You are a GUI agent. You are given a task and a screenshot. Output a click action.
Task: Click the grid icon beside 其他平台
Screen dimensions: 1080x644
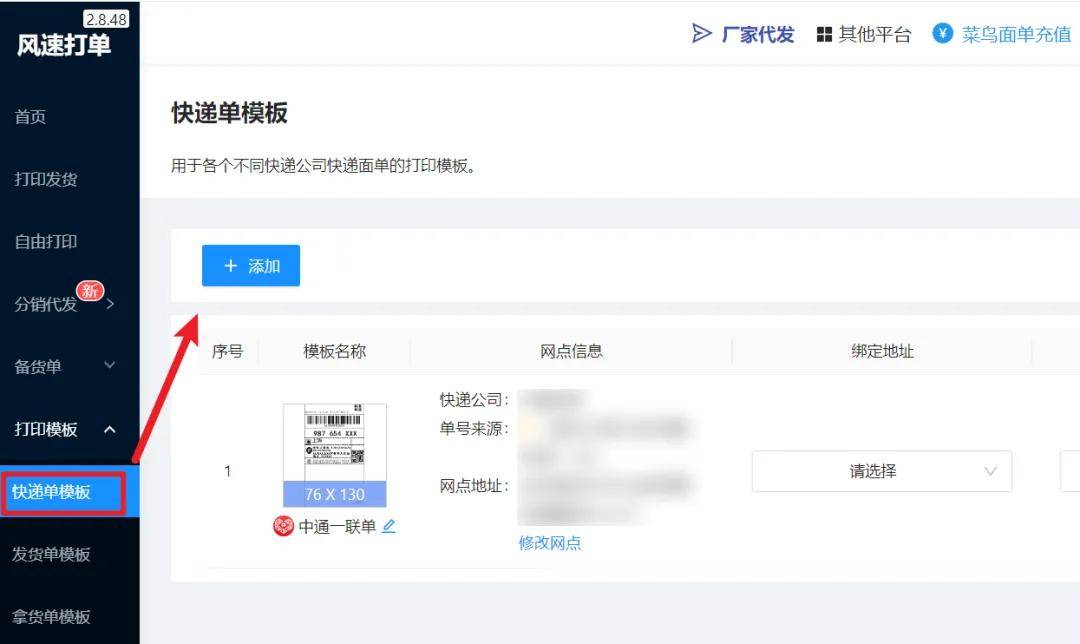[824, 35]
